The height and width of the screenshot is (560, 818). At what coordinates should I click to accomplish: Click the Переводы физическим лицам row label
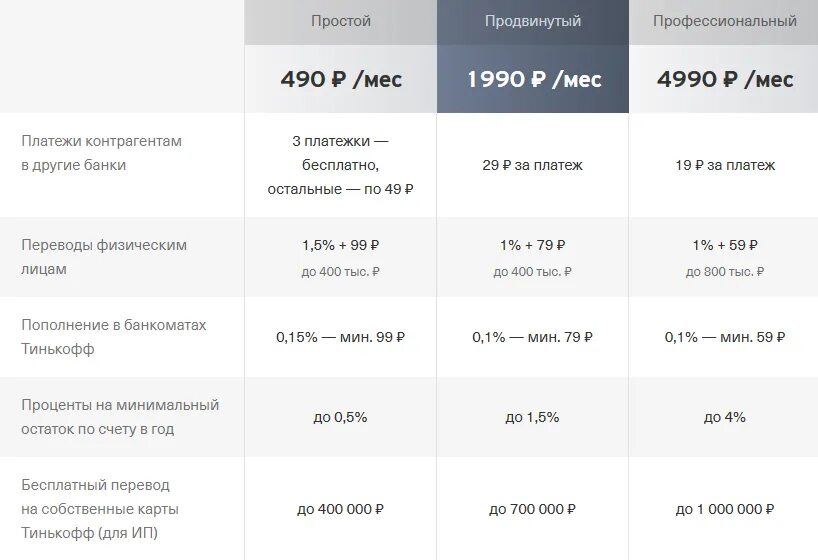point(104,257)
